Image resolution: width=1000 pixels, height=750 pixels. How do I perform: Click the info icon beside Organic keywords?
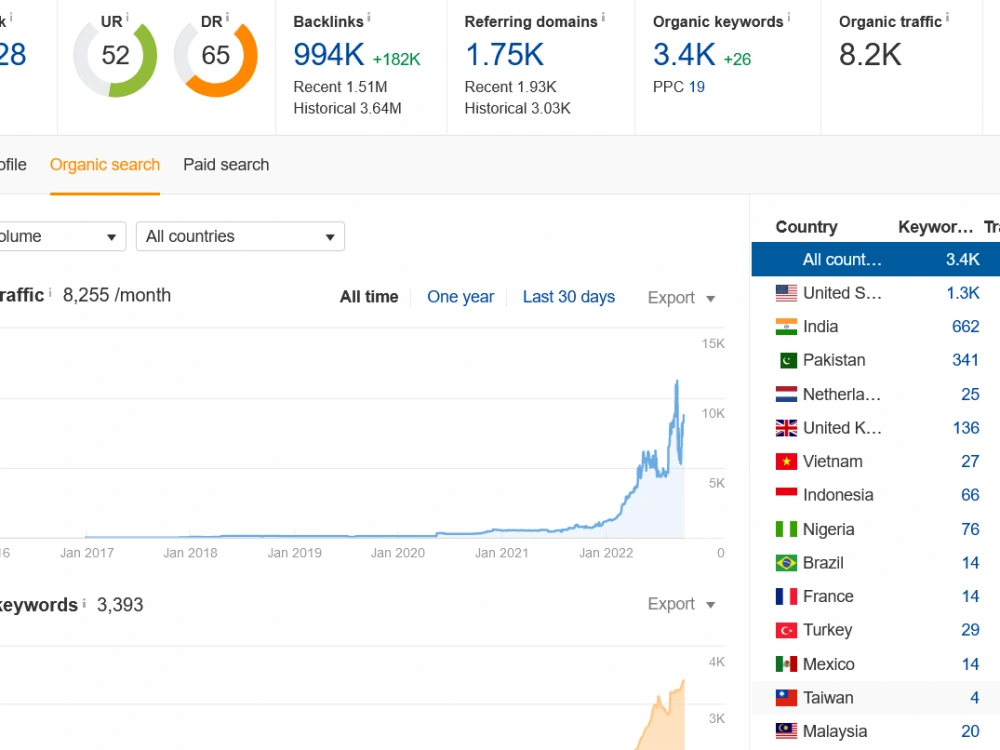click(788, 17)
